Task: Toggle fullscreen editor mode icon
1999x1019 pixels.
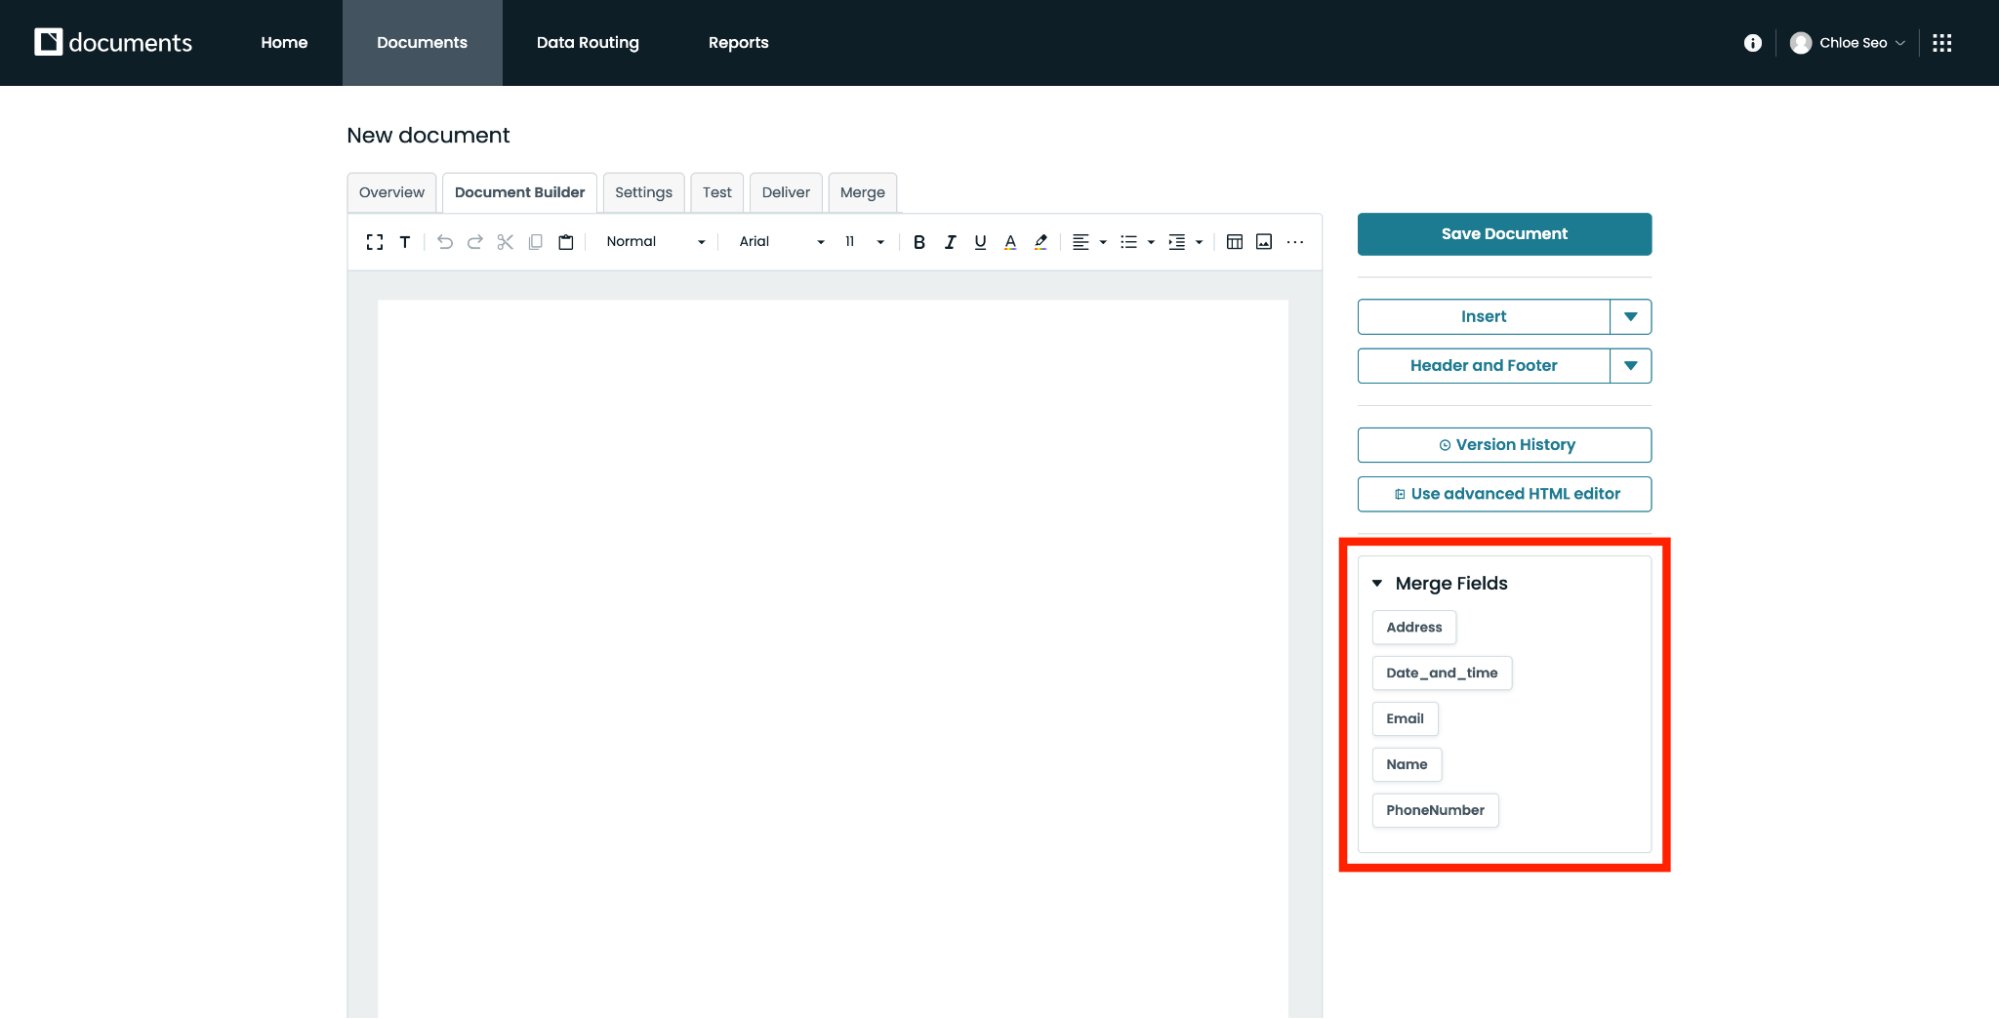Action: coord(375,242)
